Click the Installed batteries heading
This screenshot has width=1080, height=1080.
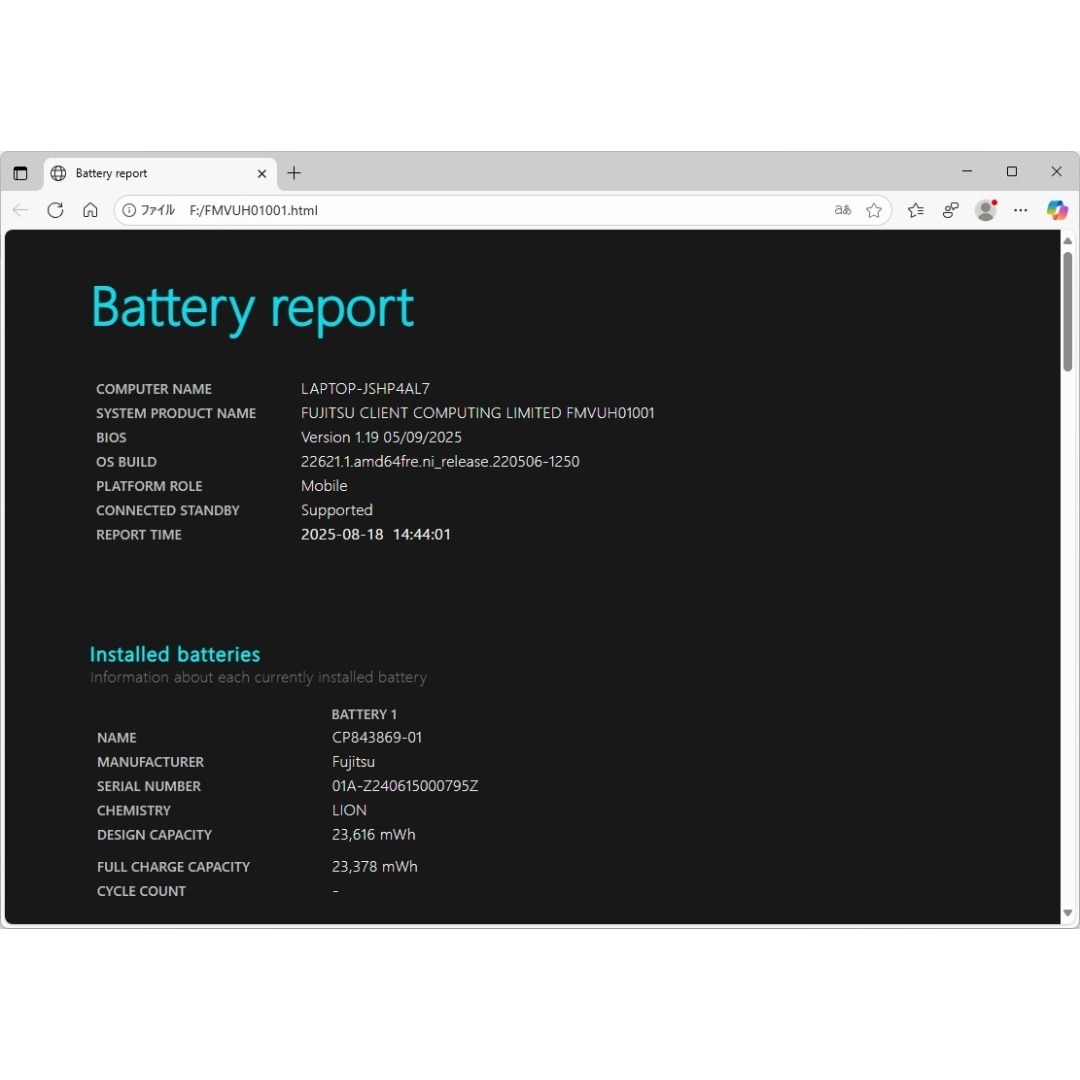[175, 654]
